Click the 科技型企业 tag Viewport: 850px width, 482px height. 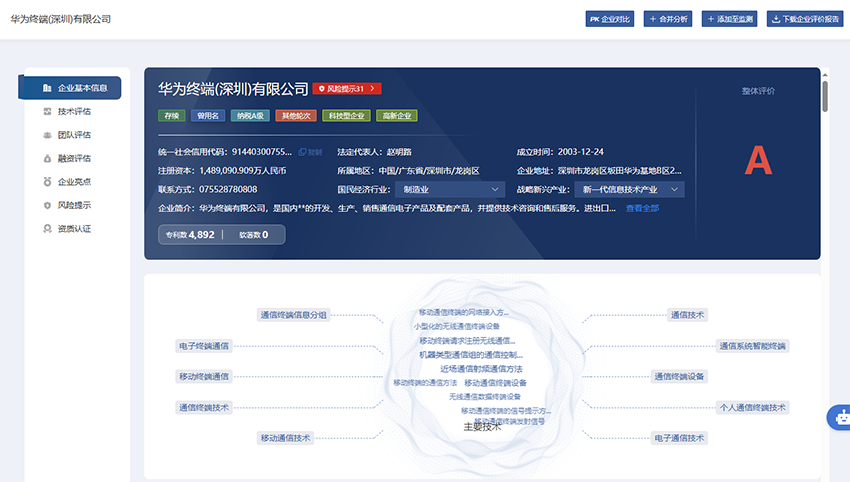point(346,115)
